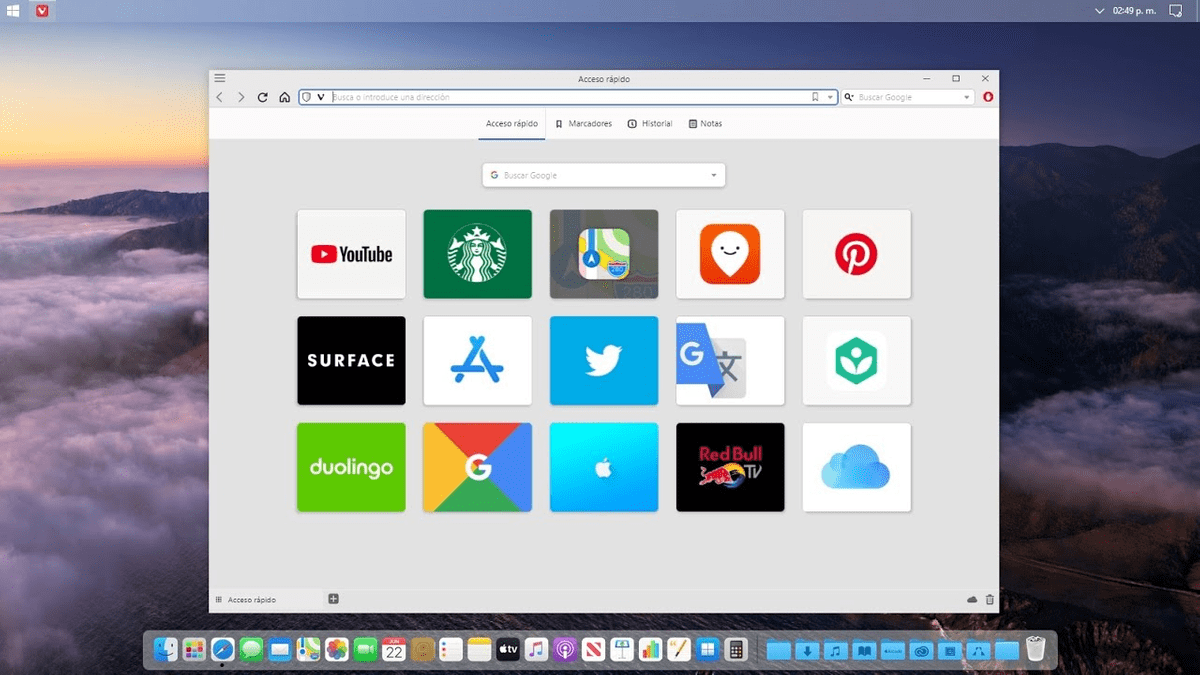Open the Buscar Google search engine dropdown

coord(966,97)
